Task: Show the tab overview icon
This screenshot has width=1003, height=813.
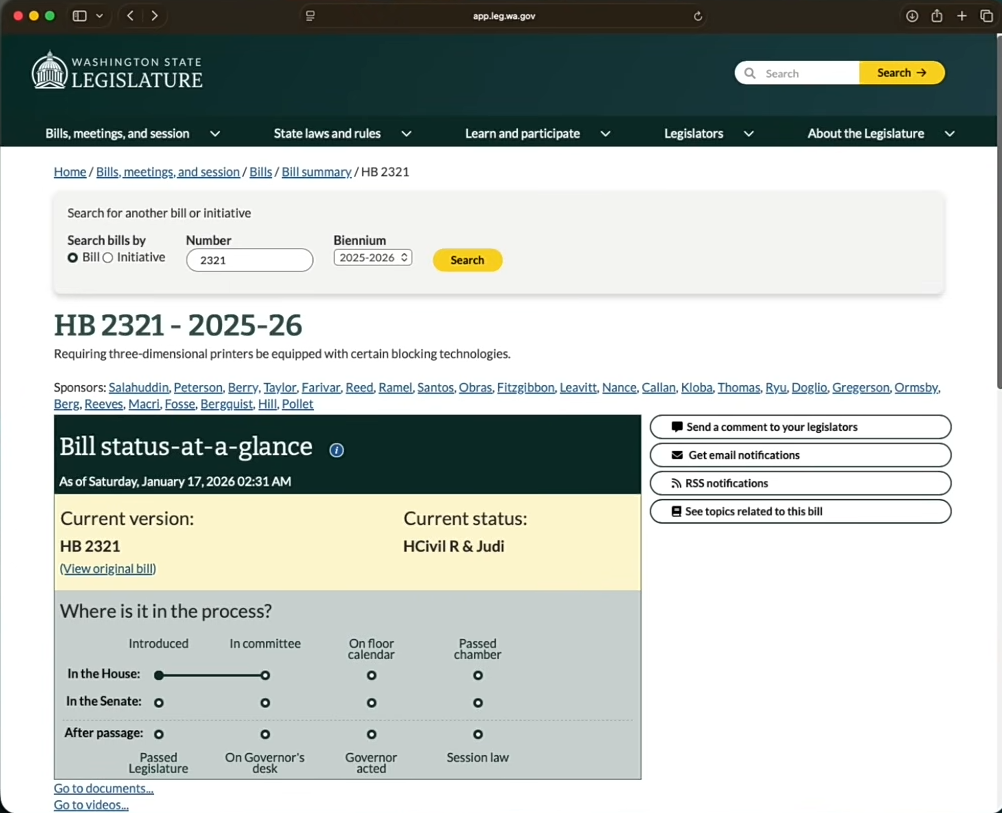Action: pos(986,16)
